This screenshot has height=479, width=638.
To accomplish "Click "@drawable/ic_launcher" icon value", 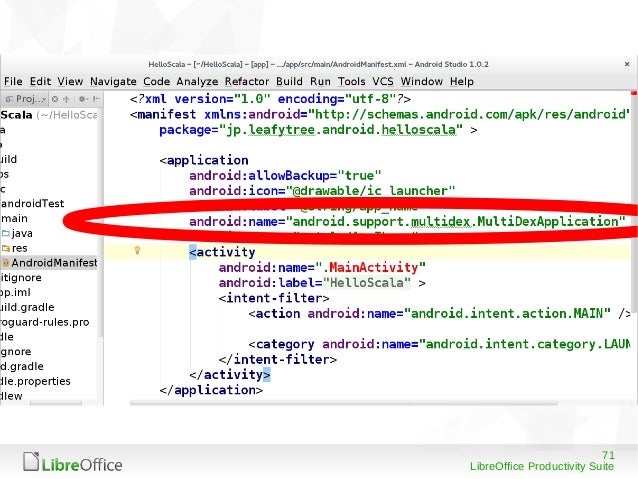I will click(x=370, y=191).
